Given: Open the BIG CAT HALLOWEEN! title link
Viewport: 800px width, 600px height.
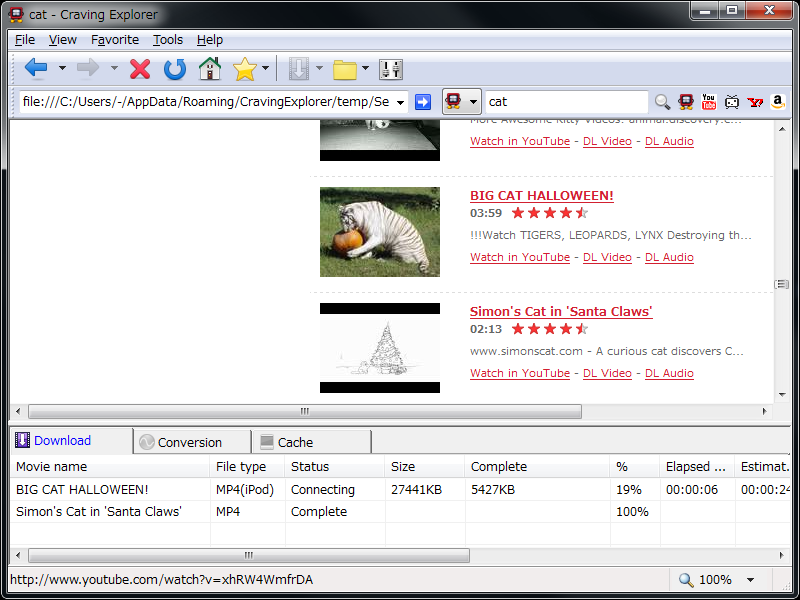Looking at the screenshot, I should point(542,195).
